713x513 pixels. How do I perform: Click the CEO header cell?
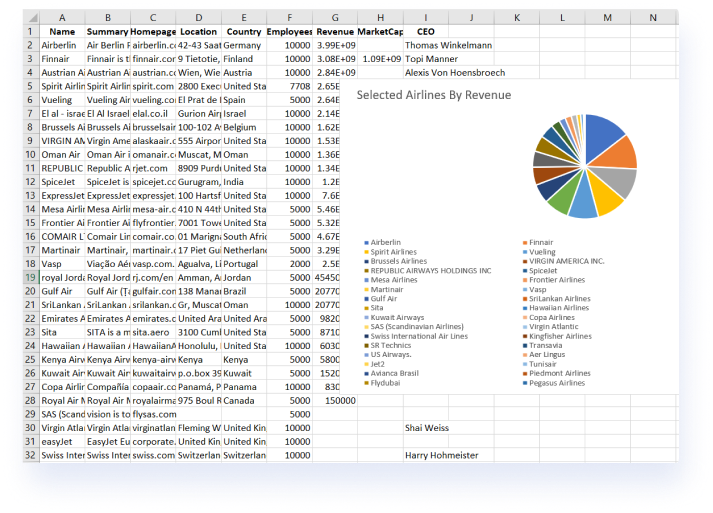426,31
